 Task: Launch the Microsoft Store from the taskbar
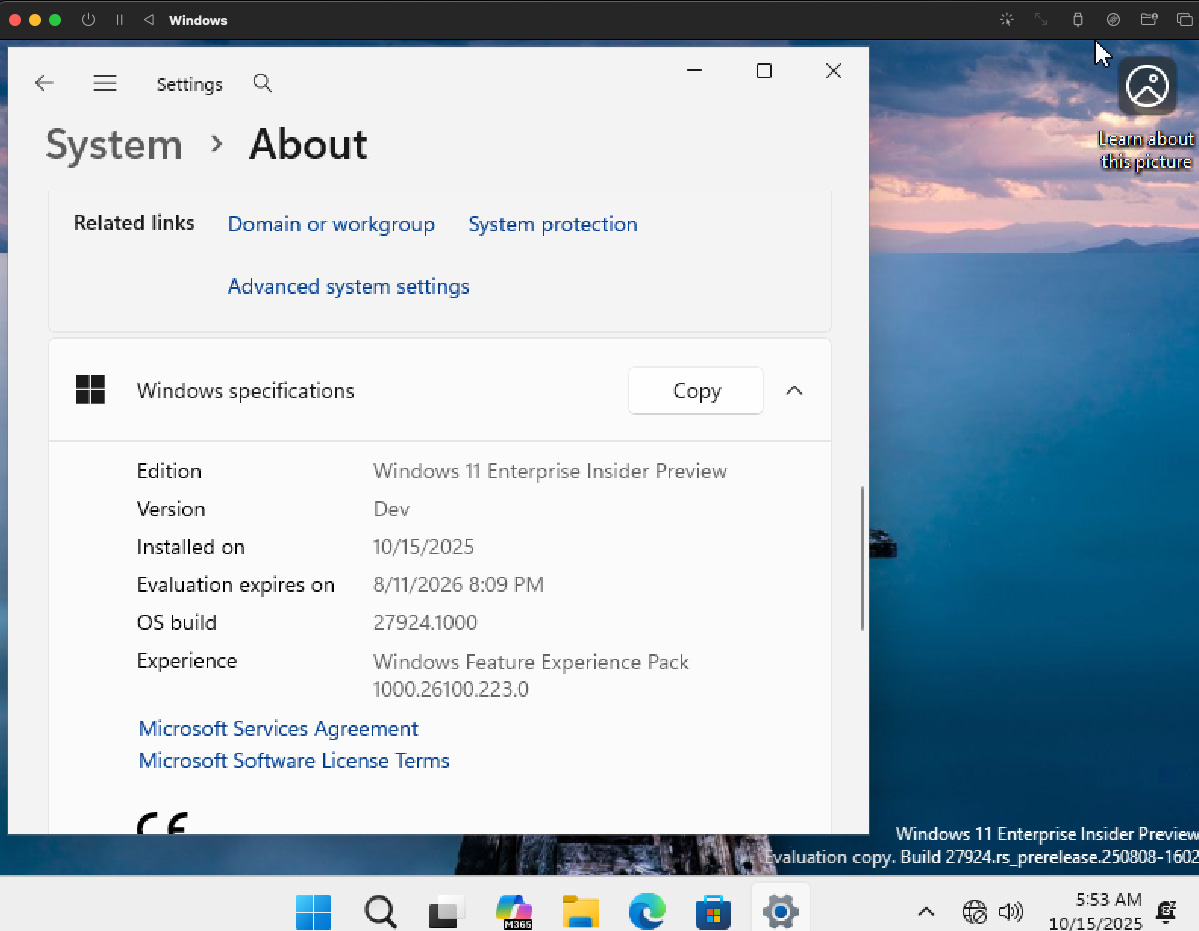713,912
